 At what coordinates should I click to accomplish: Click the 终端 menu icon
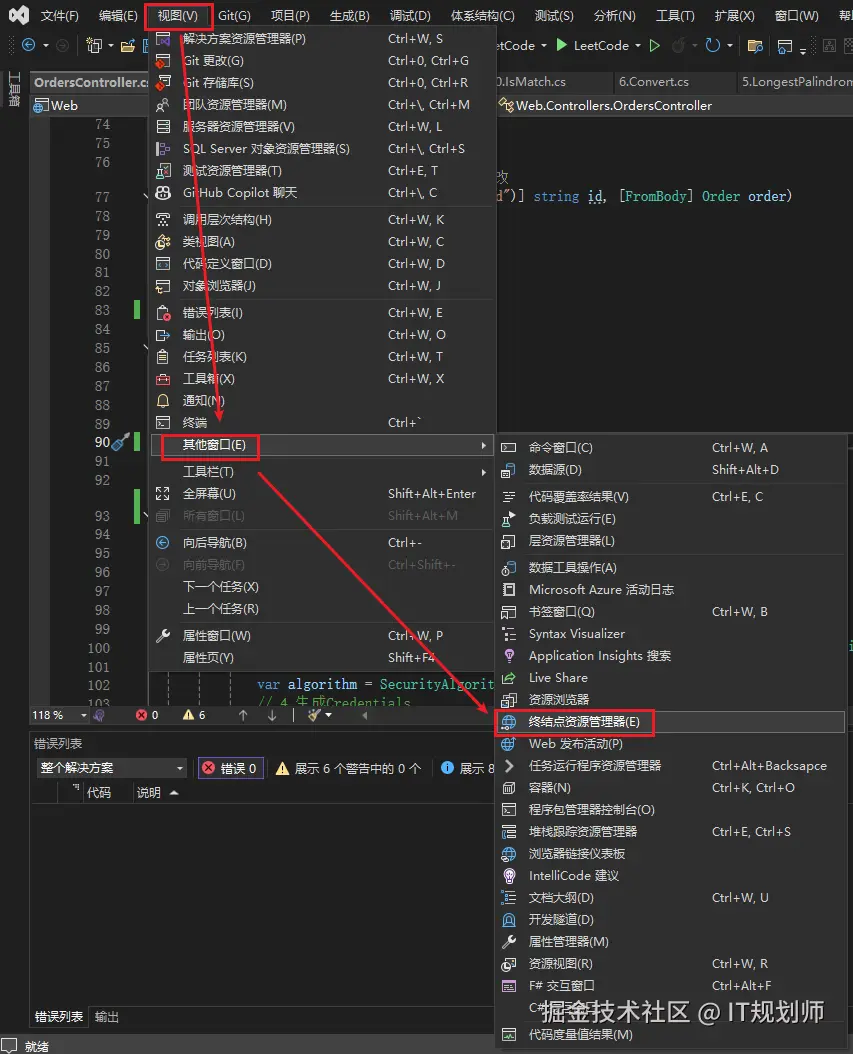click(x=163, y=423)
